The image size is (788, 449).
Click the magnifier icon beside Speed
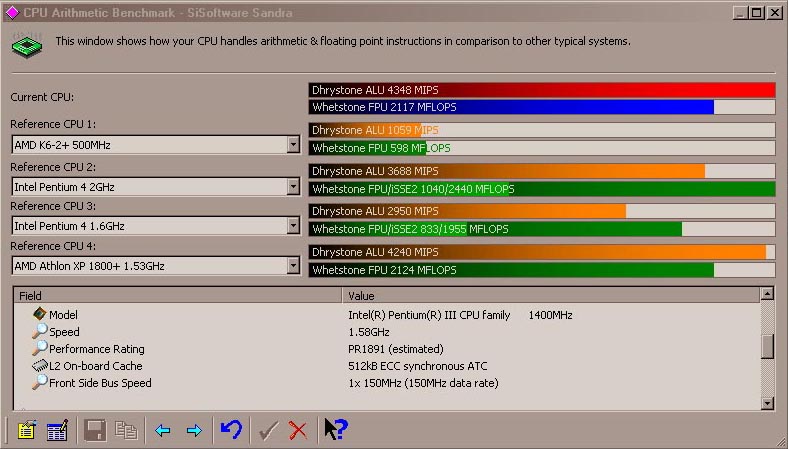pos(40,331)
